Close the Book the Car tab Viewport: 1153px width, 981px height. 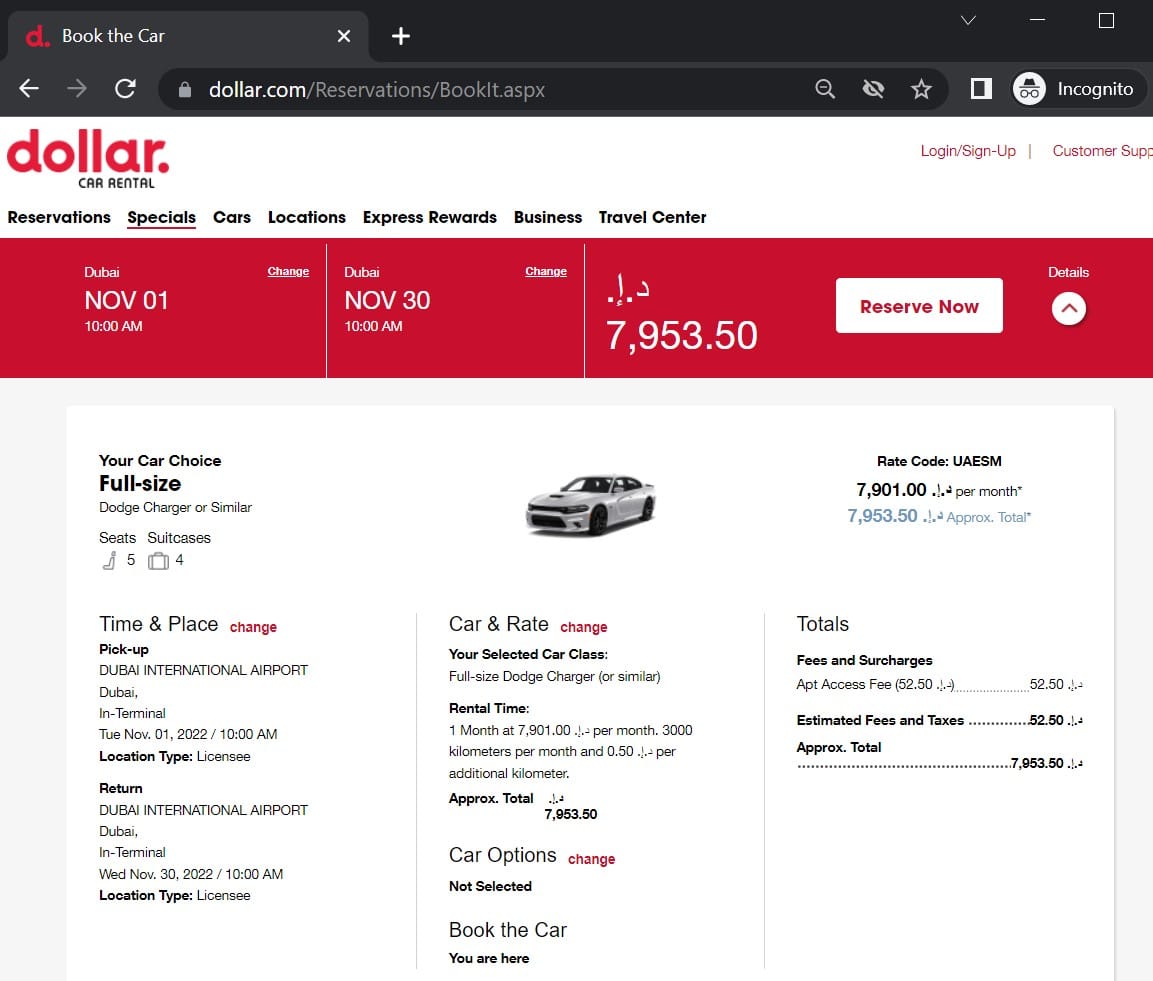pos(343,35)
